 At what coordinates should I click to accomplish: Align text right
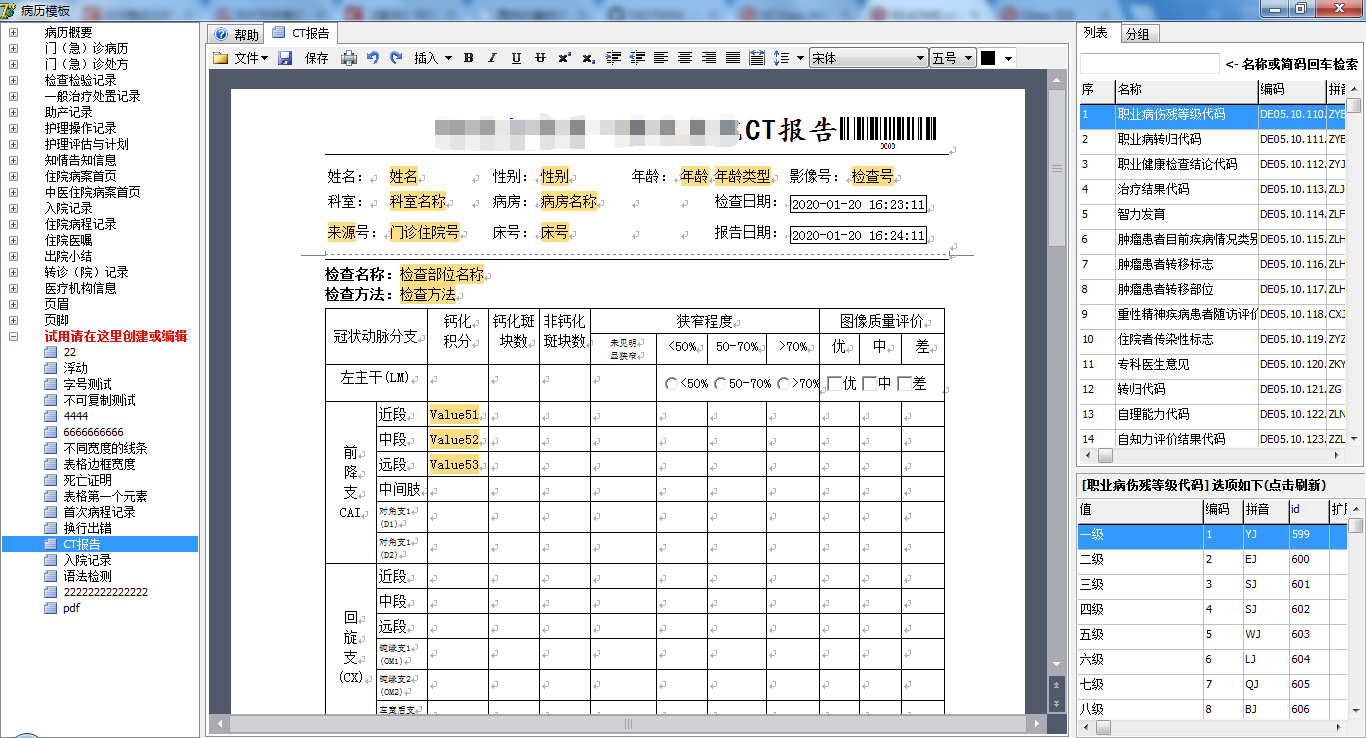[709, 58]
